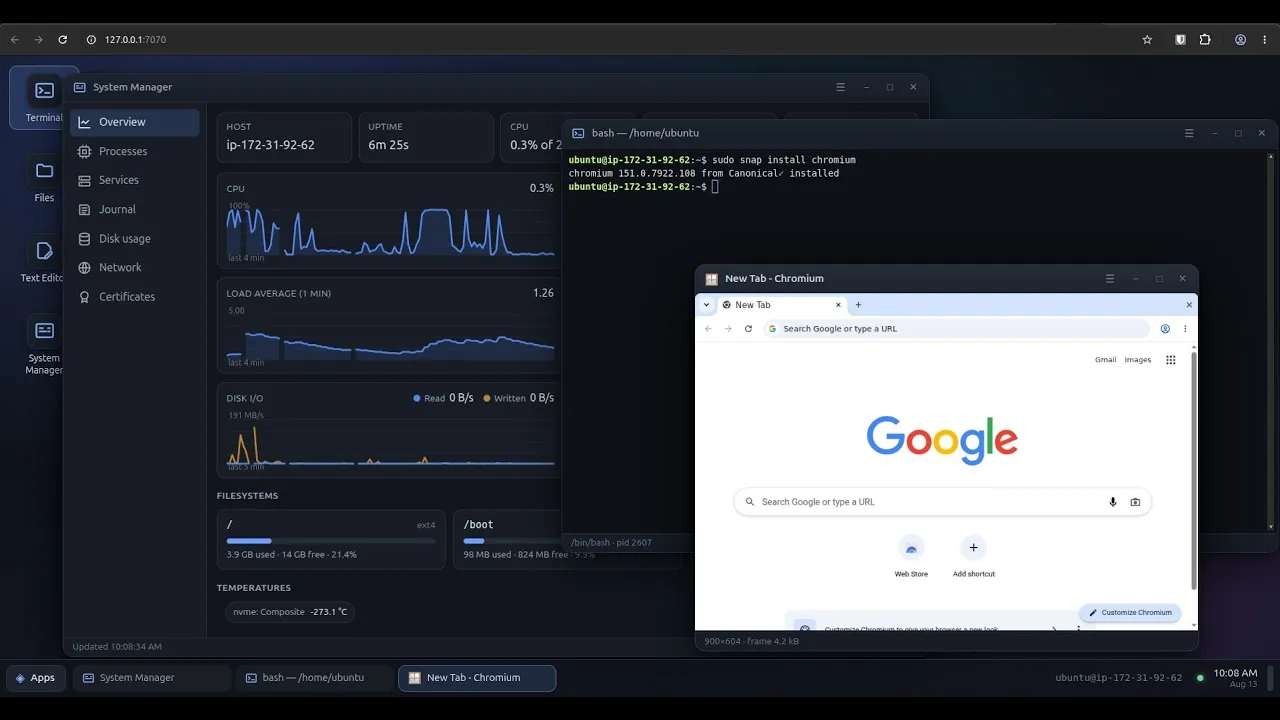Click the Add shortcut button

point(974,556)
